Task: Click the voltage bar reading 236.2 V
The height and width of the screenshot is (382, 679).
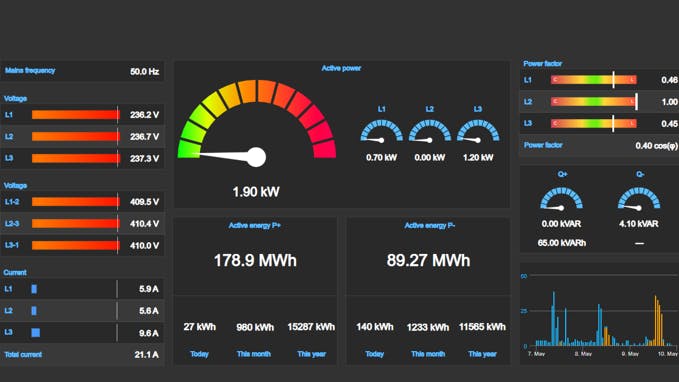Action: (x=75, y=115)
